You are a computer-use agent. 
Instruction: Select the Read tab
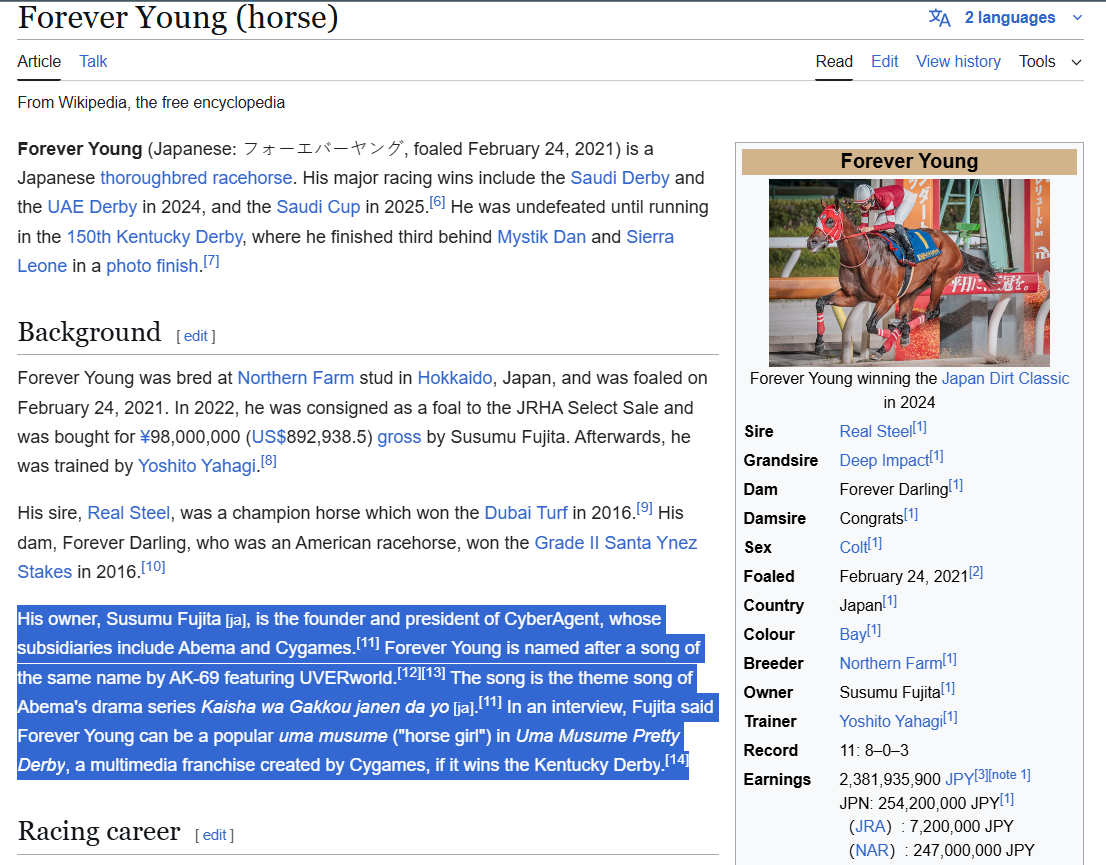coord(834,61)
